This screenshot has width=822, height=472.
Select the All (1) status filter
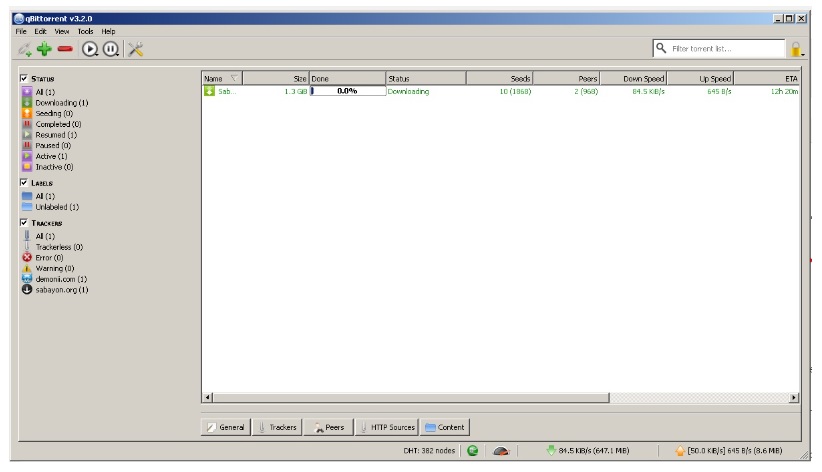(45, 92)
